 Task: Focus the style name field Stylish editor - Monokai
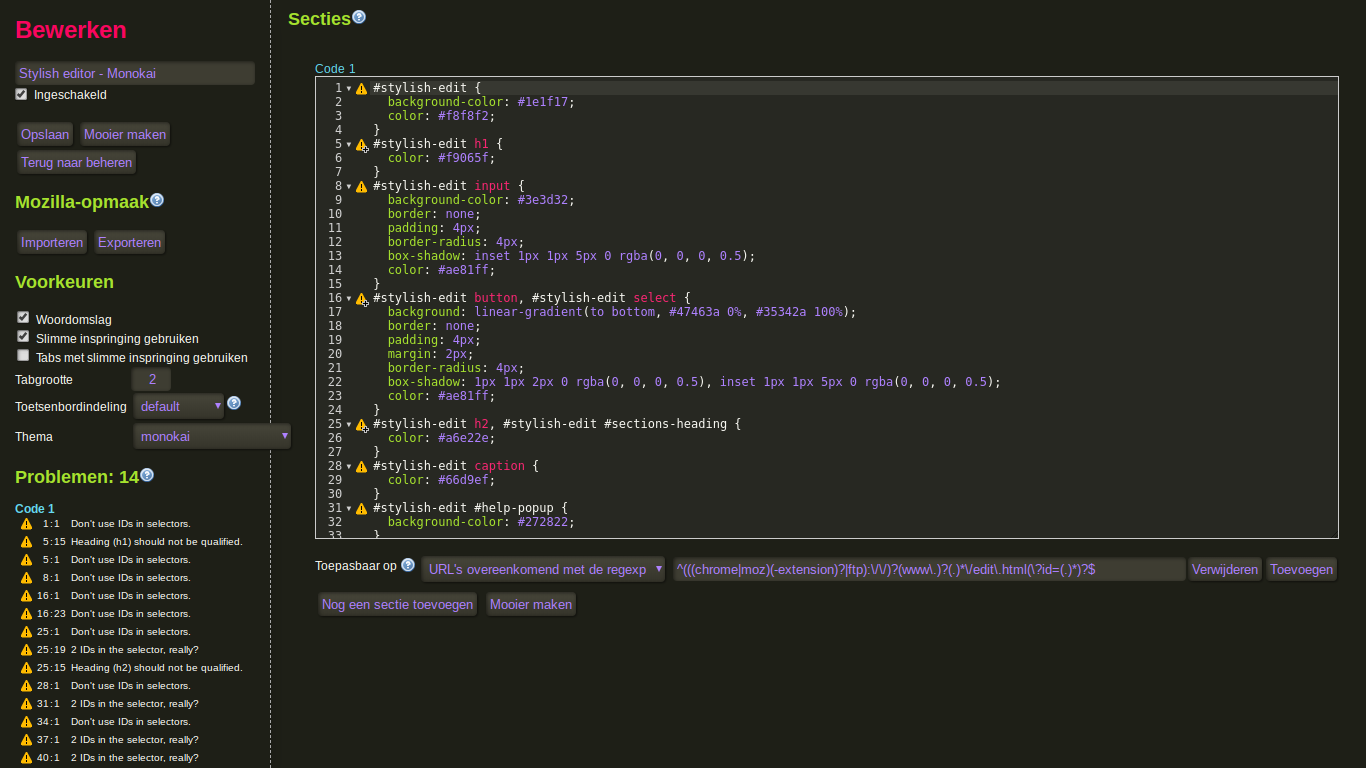135,73
